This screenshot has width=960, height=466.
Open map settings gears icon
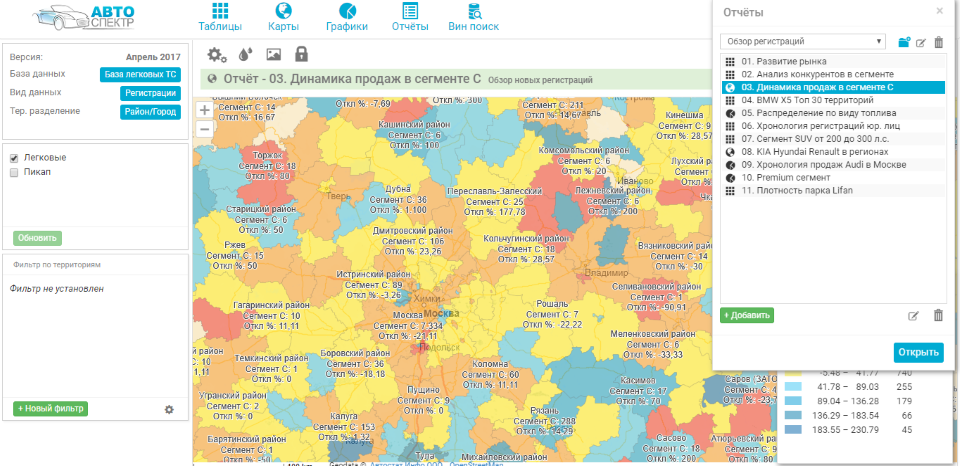point(216,54)
